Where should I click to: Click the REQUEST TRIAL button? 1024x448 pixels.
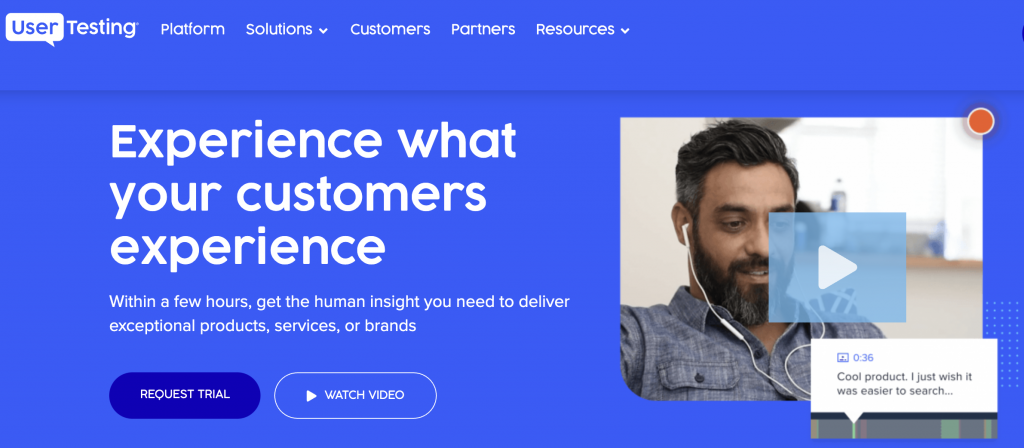click(185, 395)
